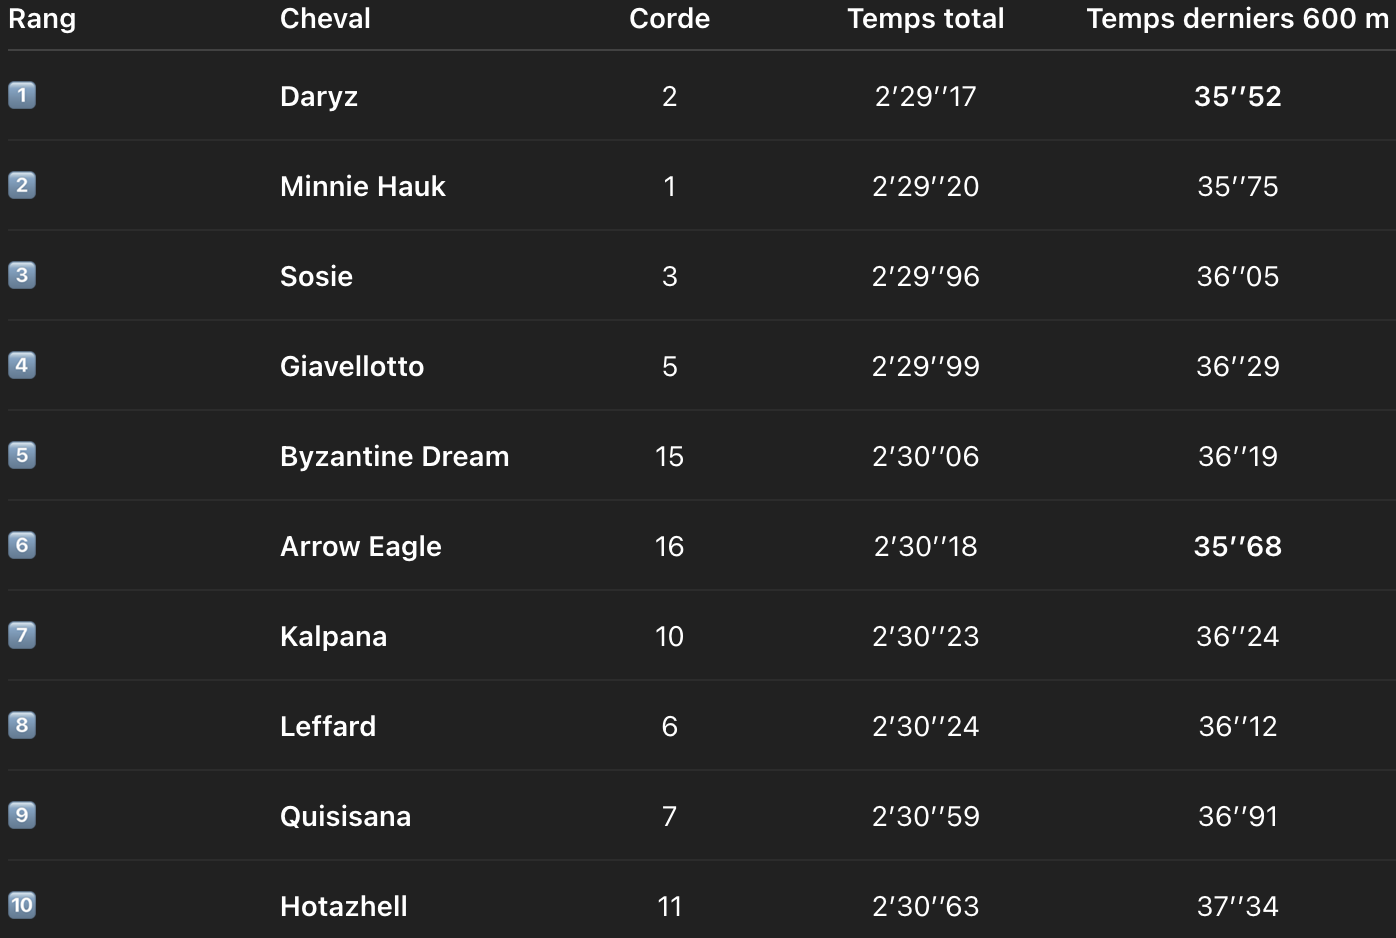Click the rank 8 number badge icon
1396x938 pixels.
[22, 726]
